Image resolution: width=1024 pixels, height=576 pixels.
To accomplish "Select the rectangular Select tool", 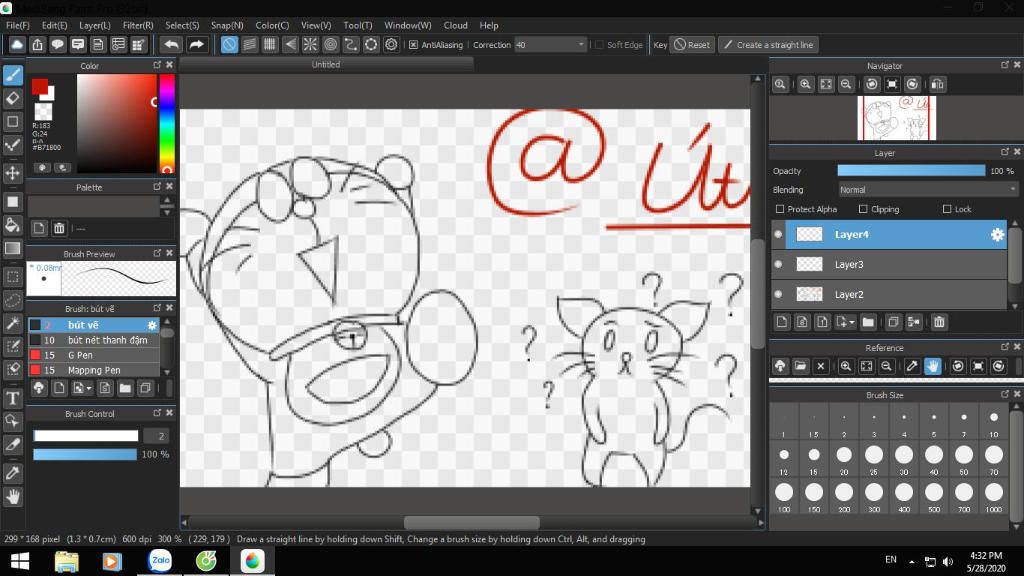I will [12, 276].
